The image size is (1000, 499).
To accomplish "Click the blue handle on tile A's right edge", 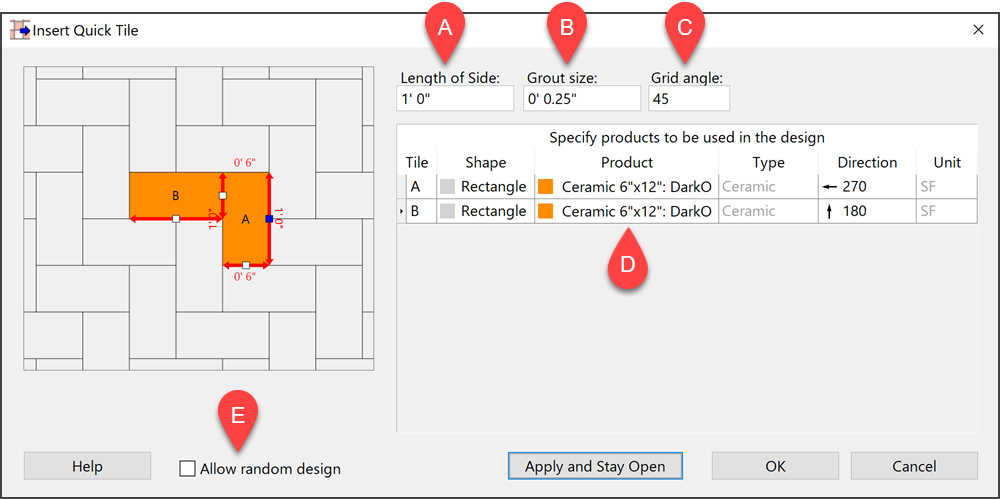I will tap(269, 218).
